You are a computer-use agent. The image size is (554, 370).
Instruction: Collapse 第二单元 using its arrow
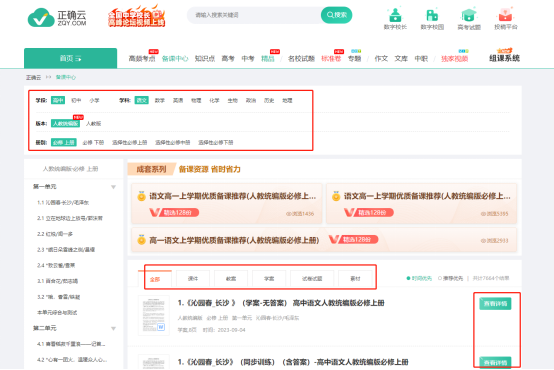click(113, 329)
